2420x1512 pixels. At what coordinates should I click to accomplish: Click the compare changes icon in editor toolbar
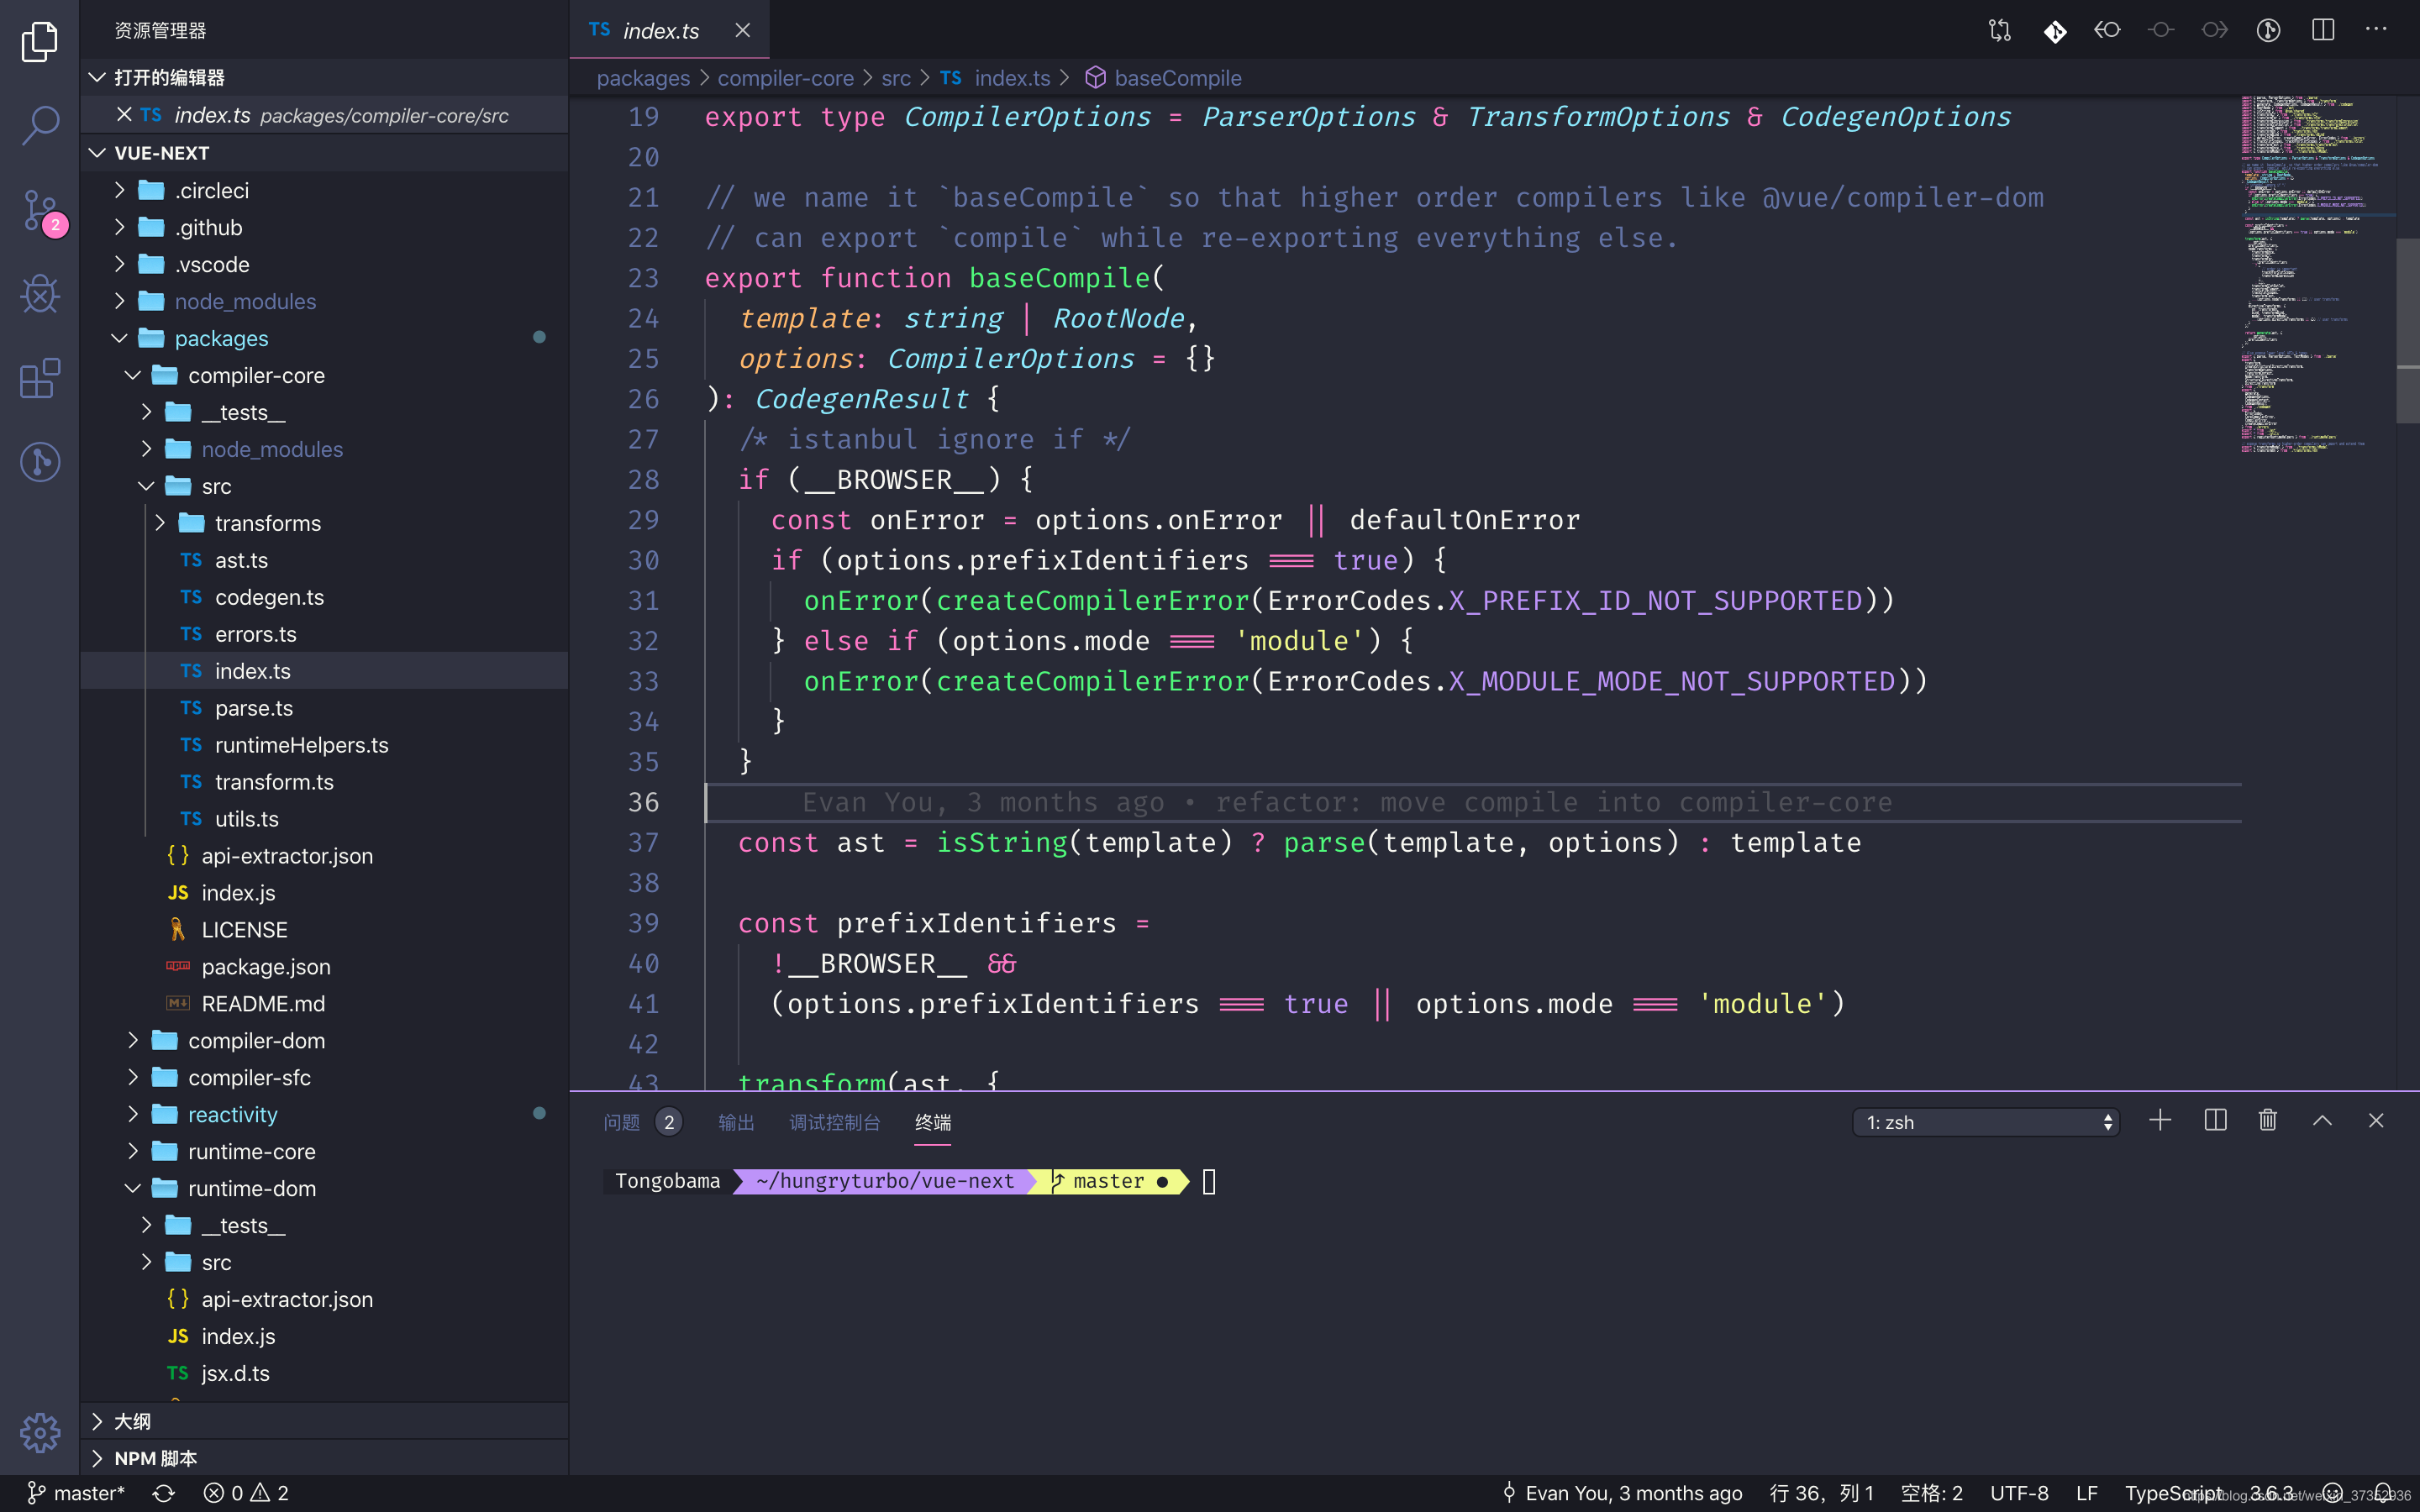pos(2000,30)
